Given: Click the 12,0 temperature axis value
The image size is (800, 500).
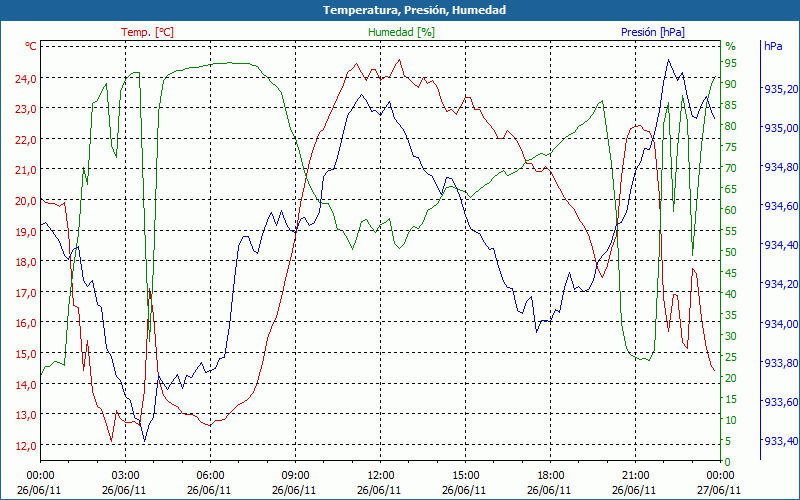Looking at the screenshot, I should 28,445.
